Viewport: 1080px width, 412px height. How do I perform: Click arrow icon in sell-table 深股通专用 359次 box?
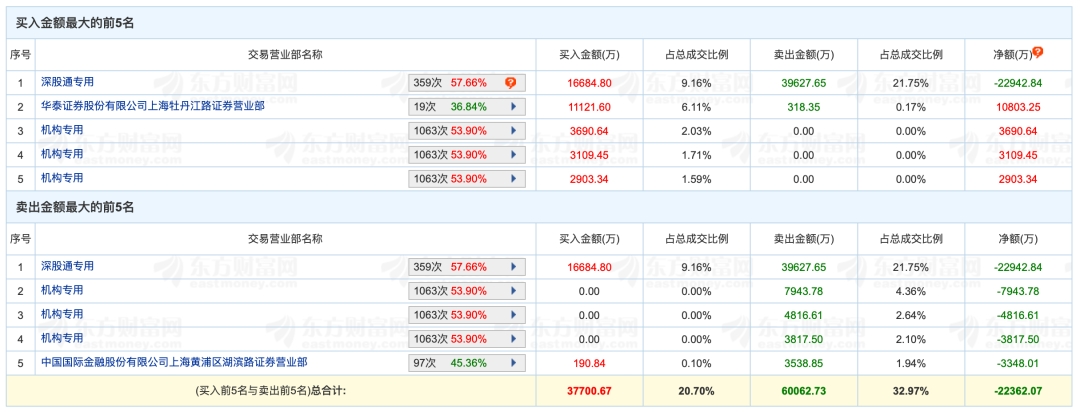tap(513, 267)
